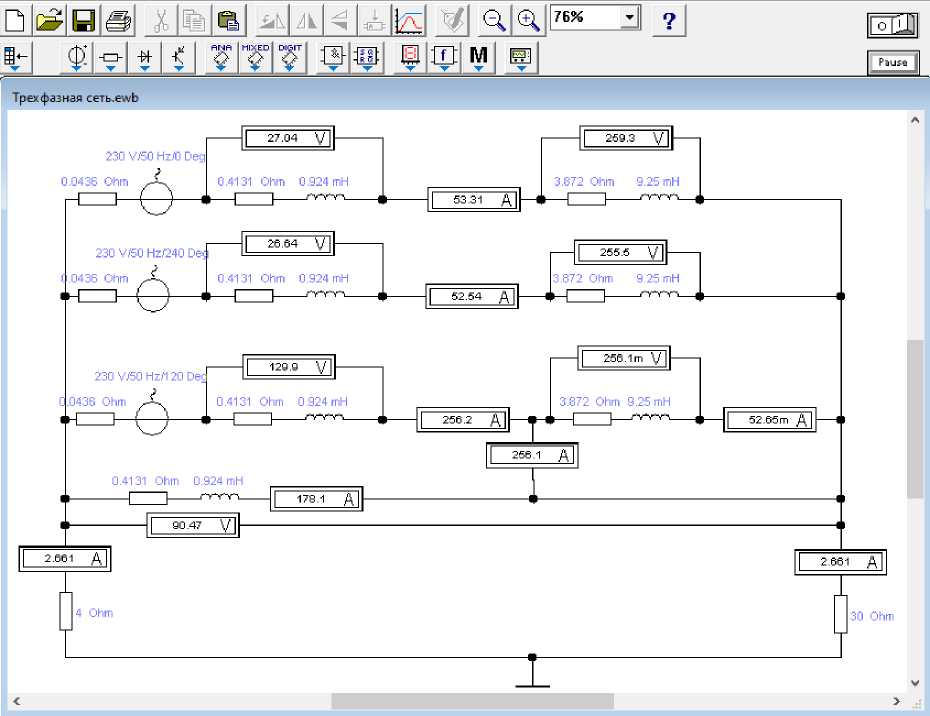Print the circuit using the printer icon
The height and width of the screenshot is (716, 930).
coord(117,19)
